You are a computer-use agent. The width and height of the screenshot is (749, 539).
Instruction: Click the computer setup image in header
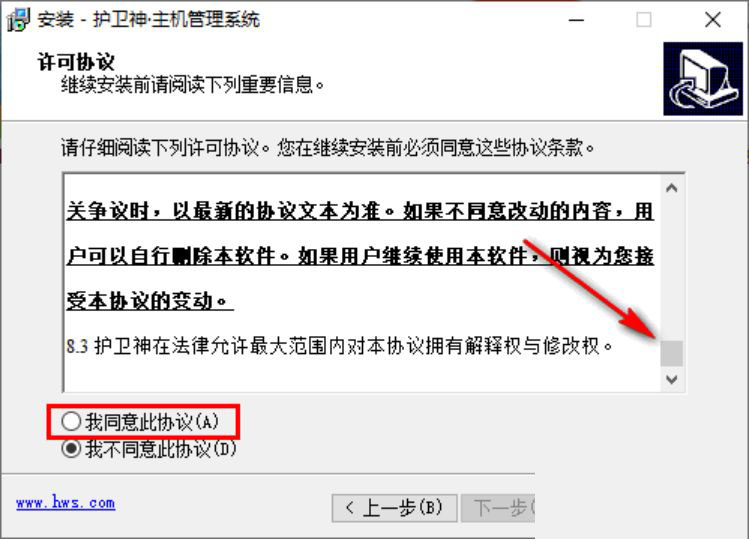(x=703, y=79)
